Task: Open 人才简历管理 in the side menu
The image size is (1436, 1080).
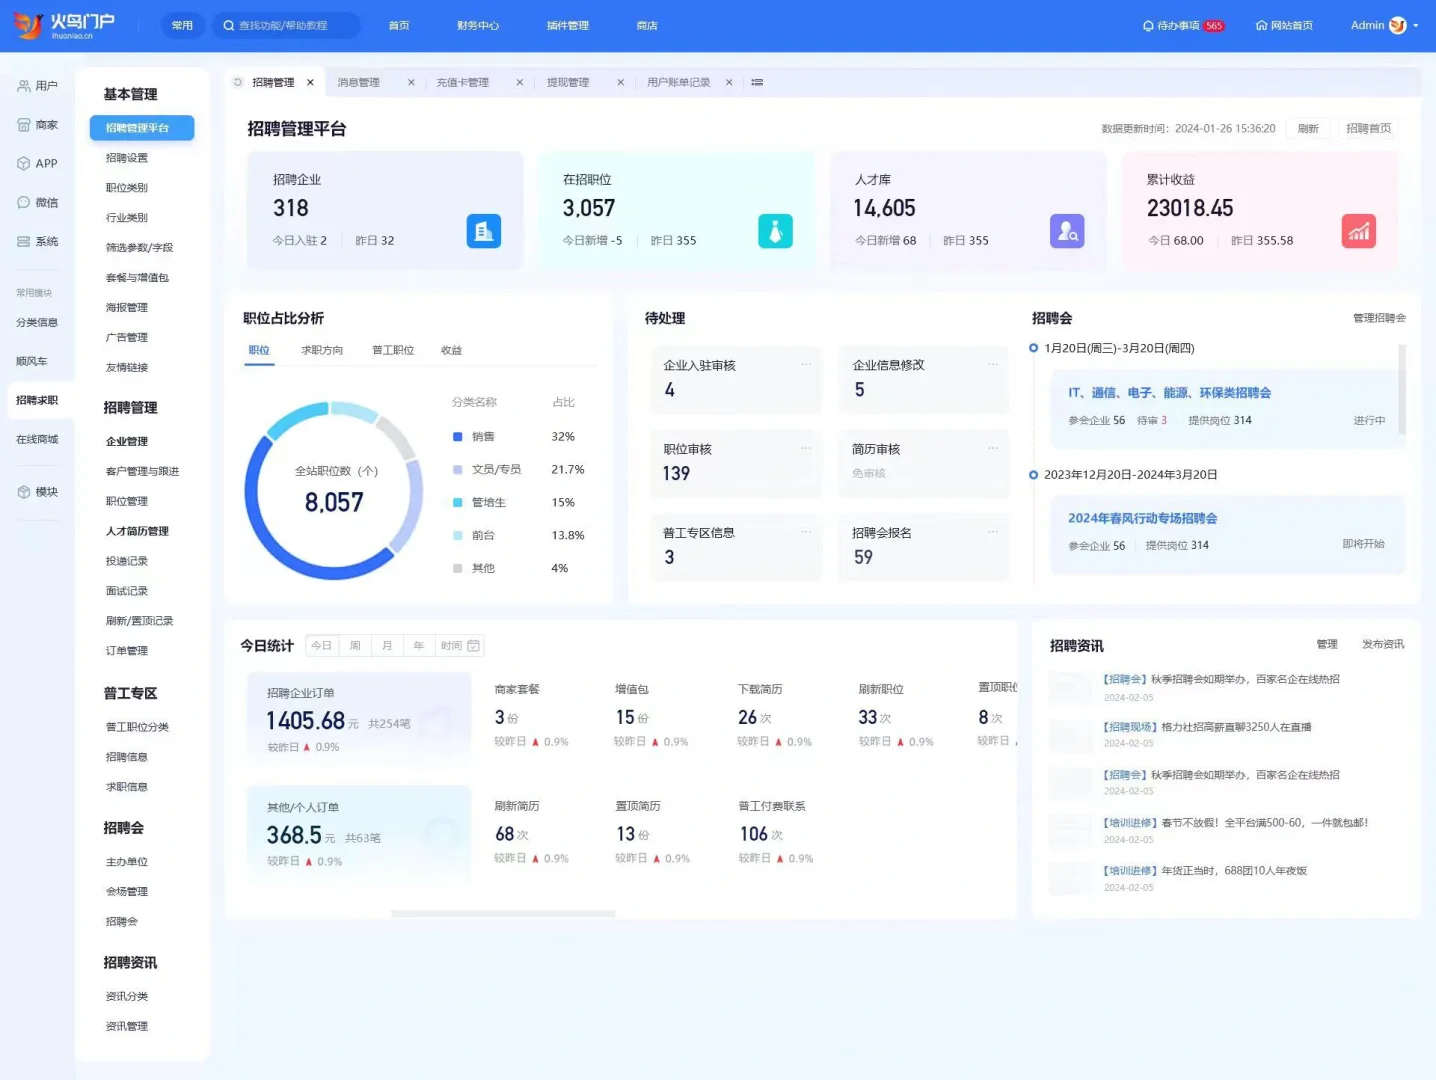Action: 137,531
